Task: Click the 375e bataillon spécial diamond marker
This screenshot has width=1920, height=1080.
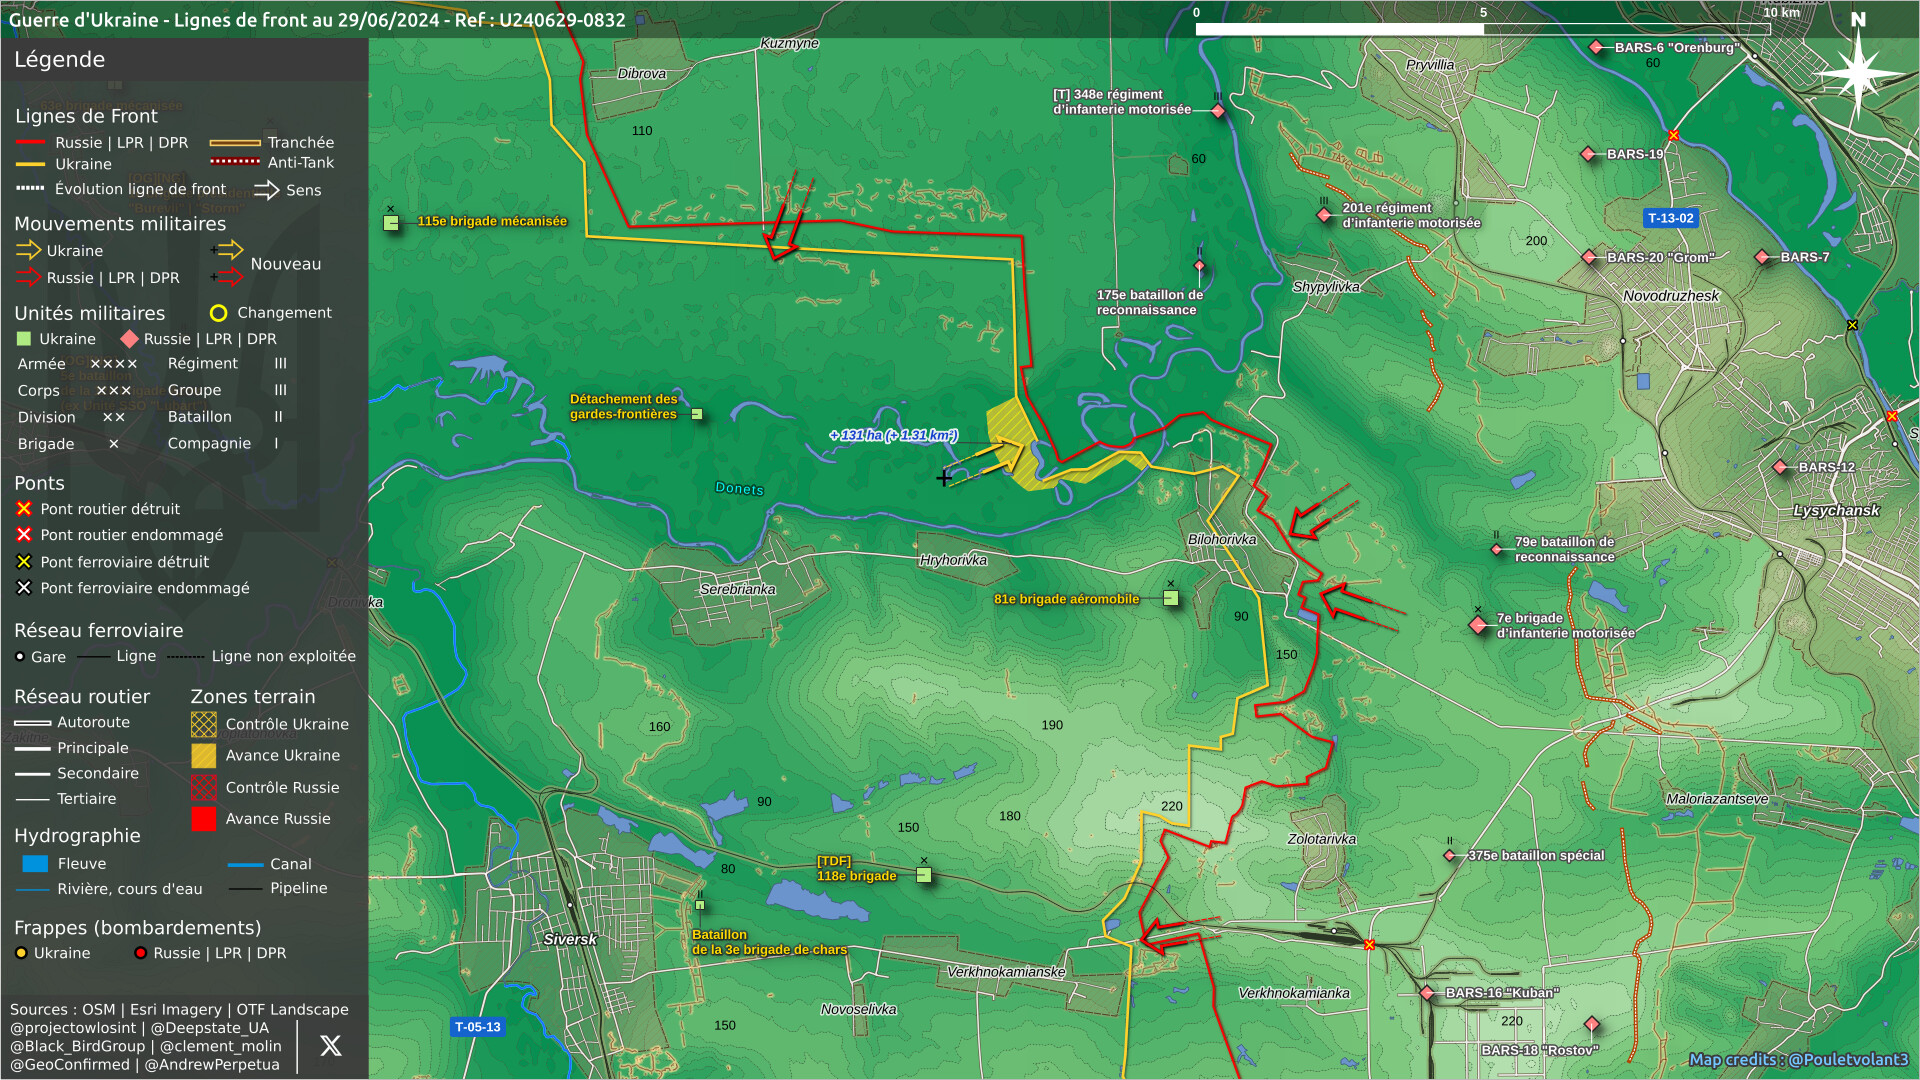Action: pos(1450,855)
